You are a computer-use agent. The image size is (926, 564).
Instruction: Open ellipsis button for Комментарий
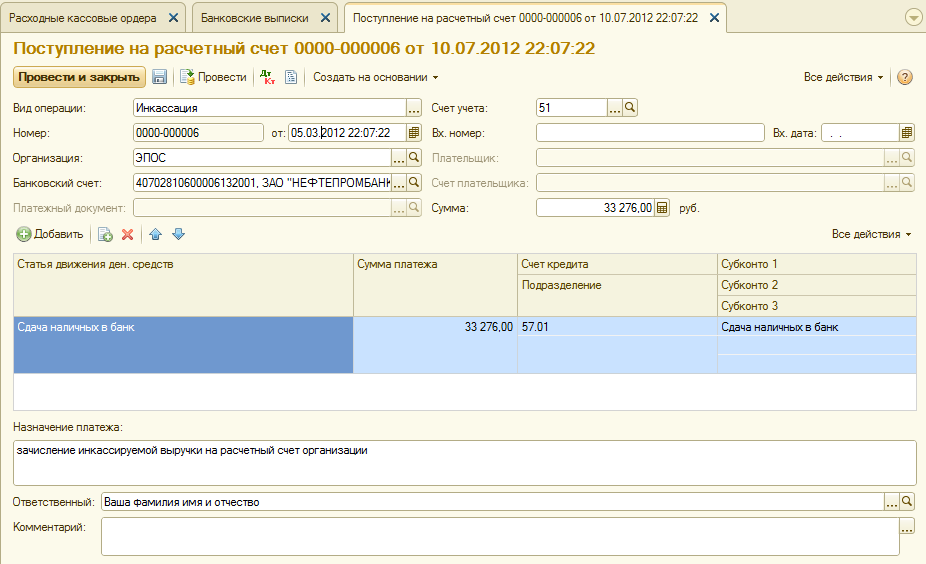coord(907,526)
